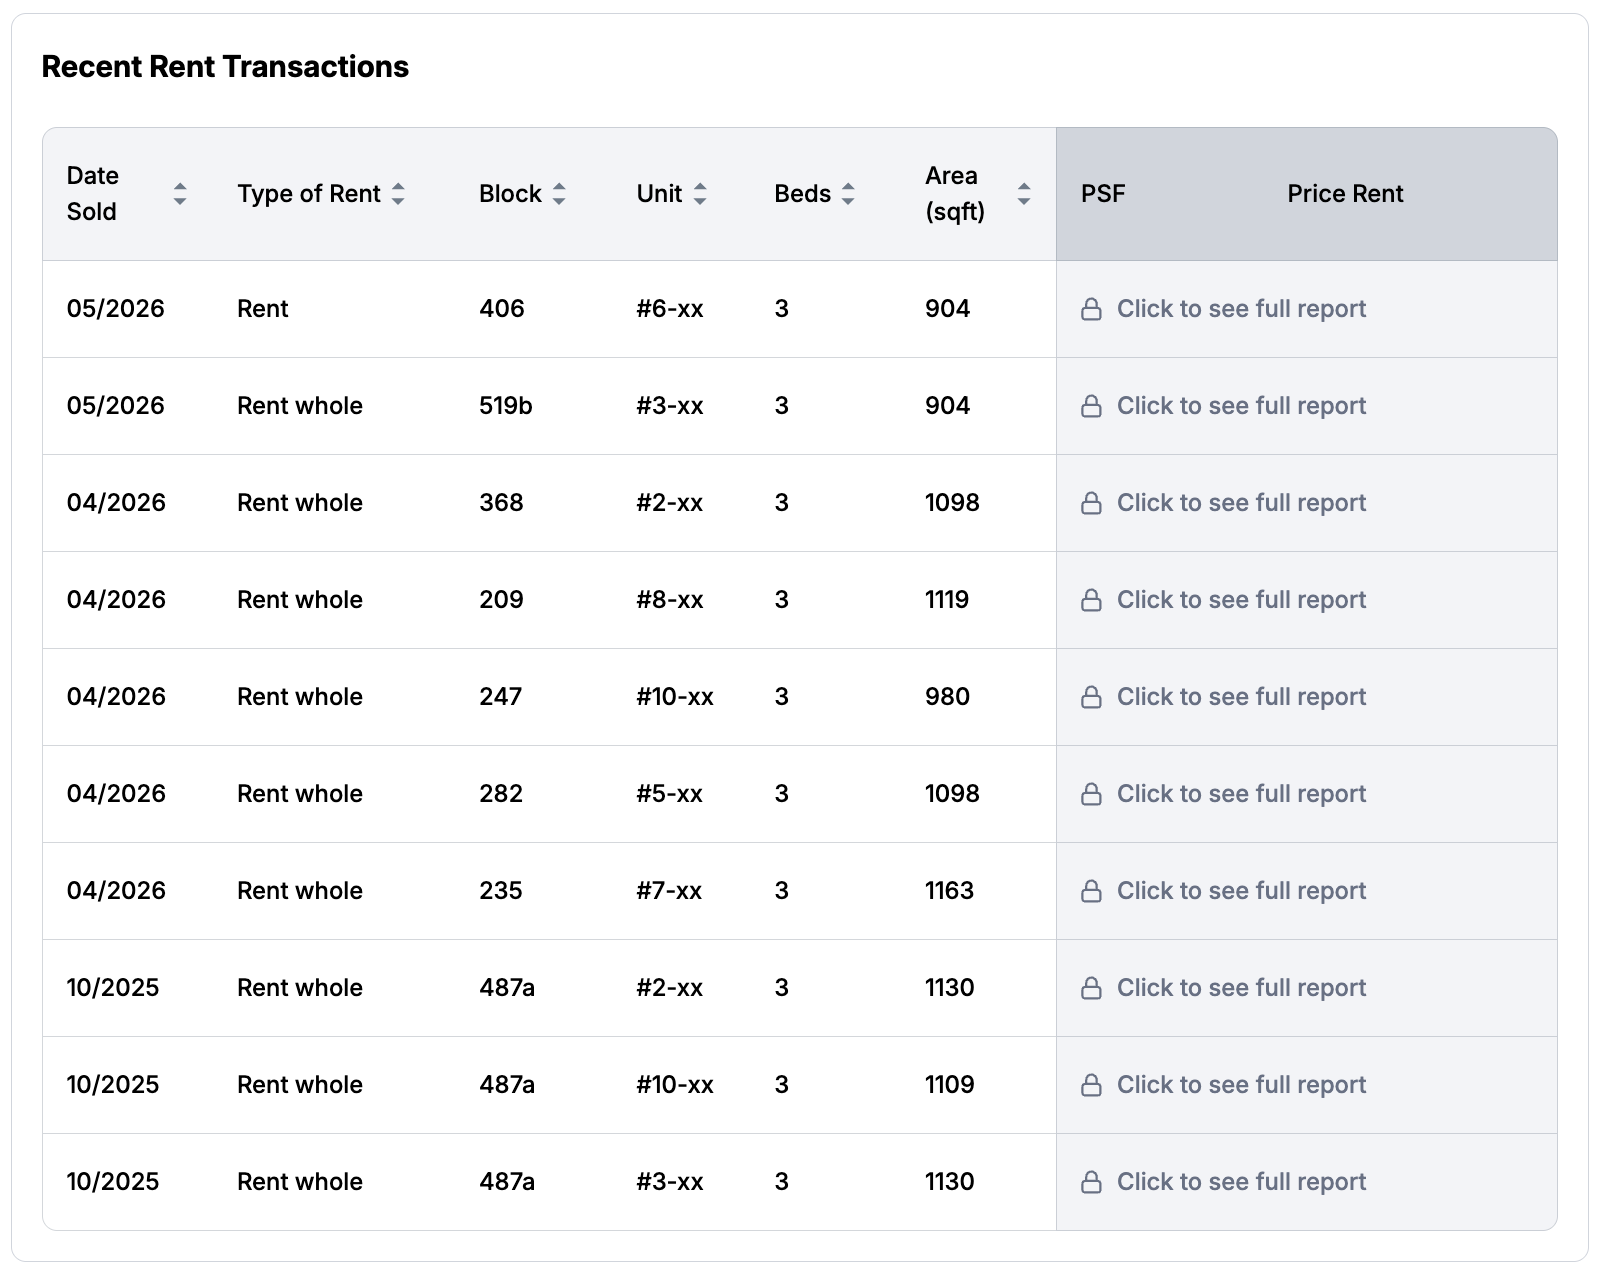Screen dimensions: 1602x1278
Task: Click the Unit column sort icon
Action: click(700, 194)
